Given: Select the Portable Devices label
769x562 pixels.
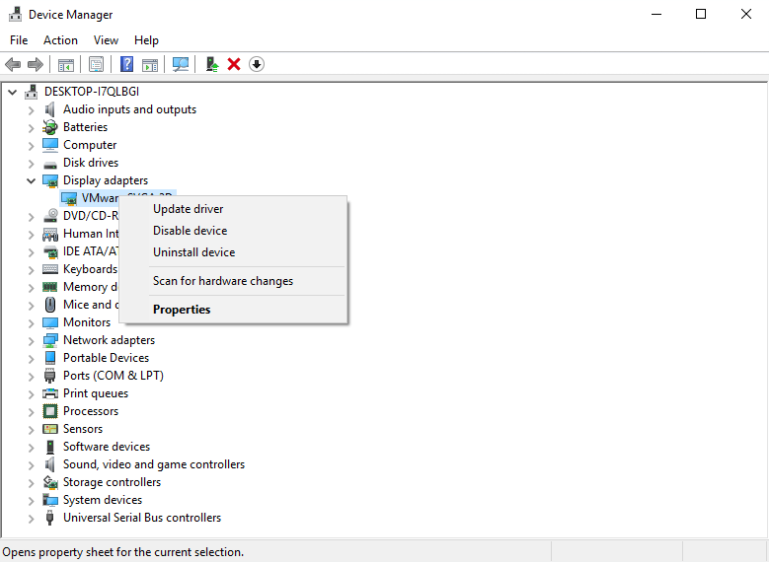Looking at the screenshot, I should (x=106, y=358).
